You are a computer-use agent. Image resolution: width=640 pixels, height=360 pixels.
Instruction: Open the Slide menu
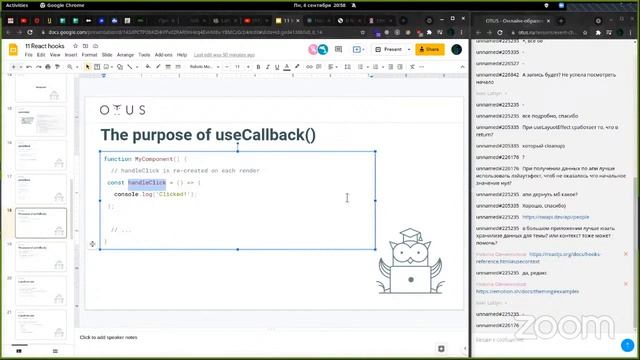pos(107,55)
